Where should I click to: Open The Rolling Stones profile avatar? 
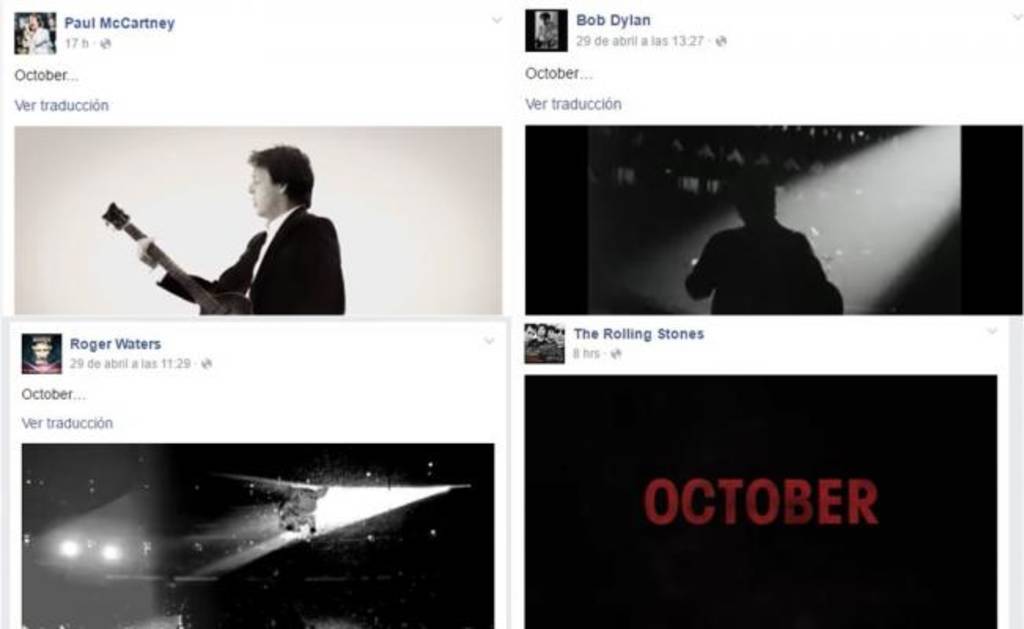pyautogui.click(x=545, y=344)
